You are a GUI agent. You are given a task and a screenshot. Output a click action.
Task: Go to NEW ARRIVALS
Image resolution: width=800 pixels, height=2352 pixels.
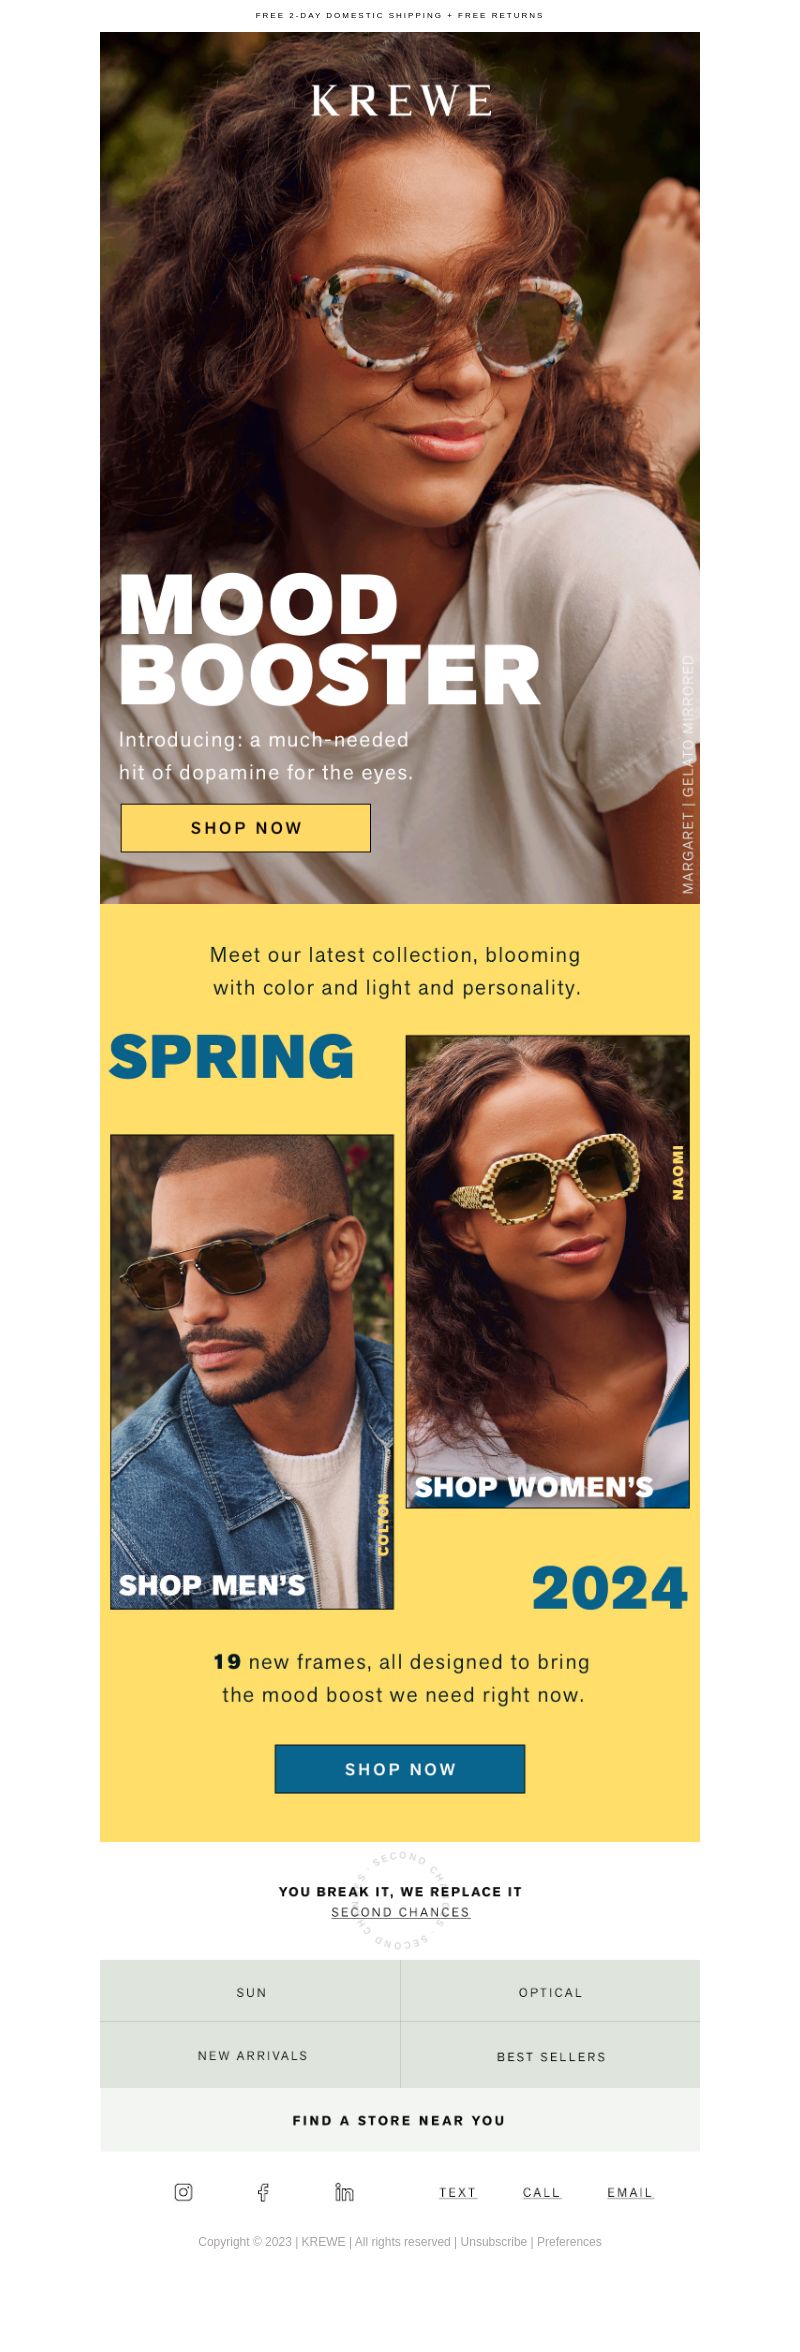tap(250, 2055)
